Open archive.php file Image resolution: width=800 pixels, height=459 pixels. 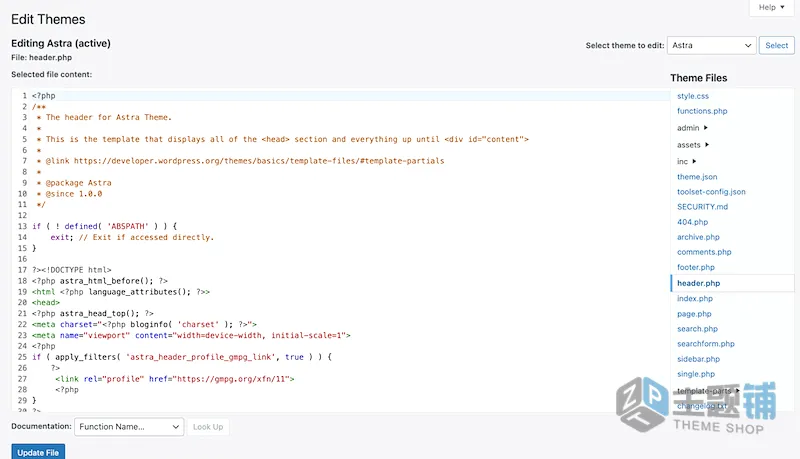(x=698, y=237)
